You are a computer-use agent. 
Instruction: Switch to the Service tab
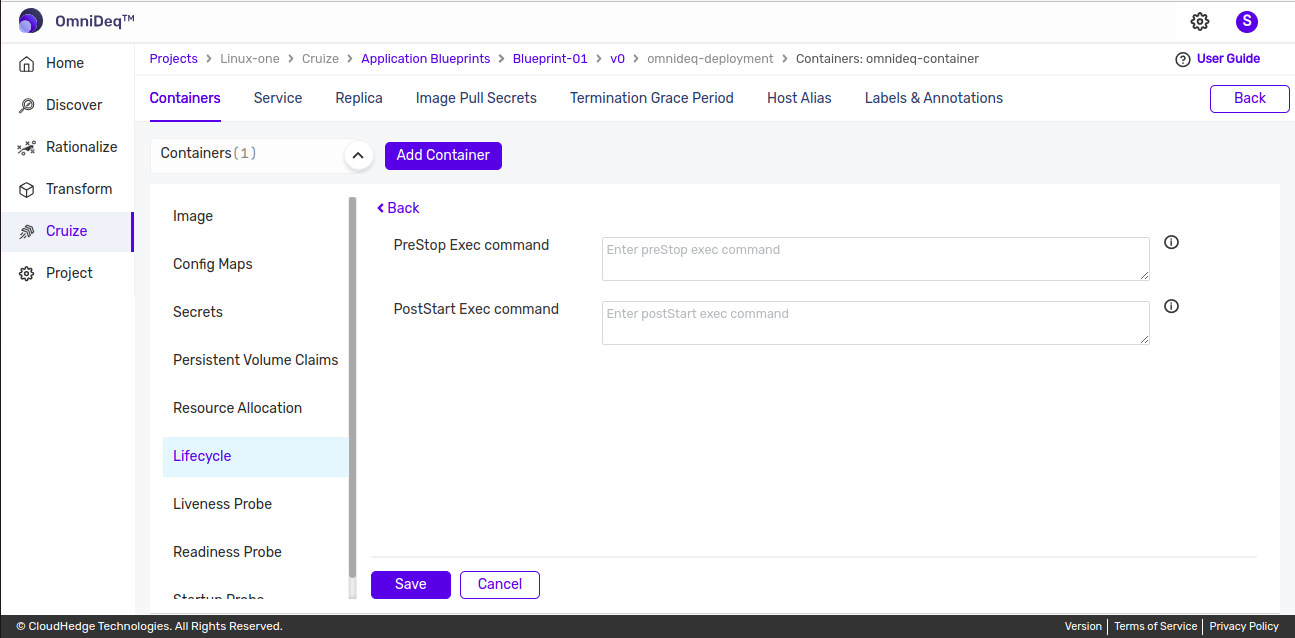pos(278,98)
